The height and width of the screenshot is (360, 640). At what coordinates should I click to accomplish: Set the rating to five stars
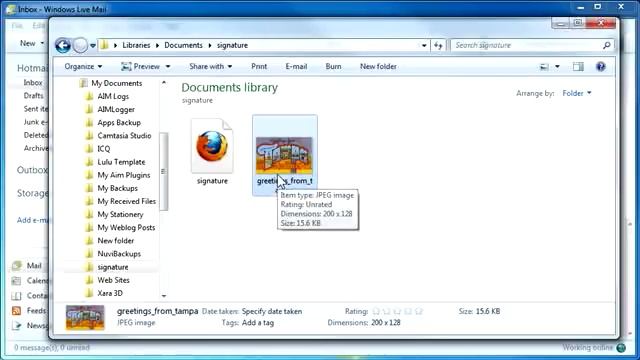coord(419,311)
